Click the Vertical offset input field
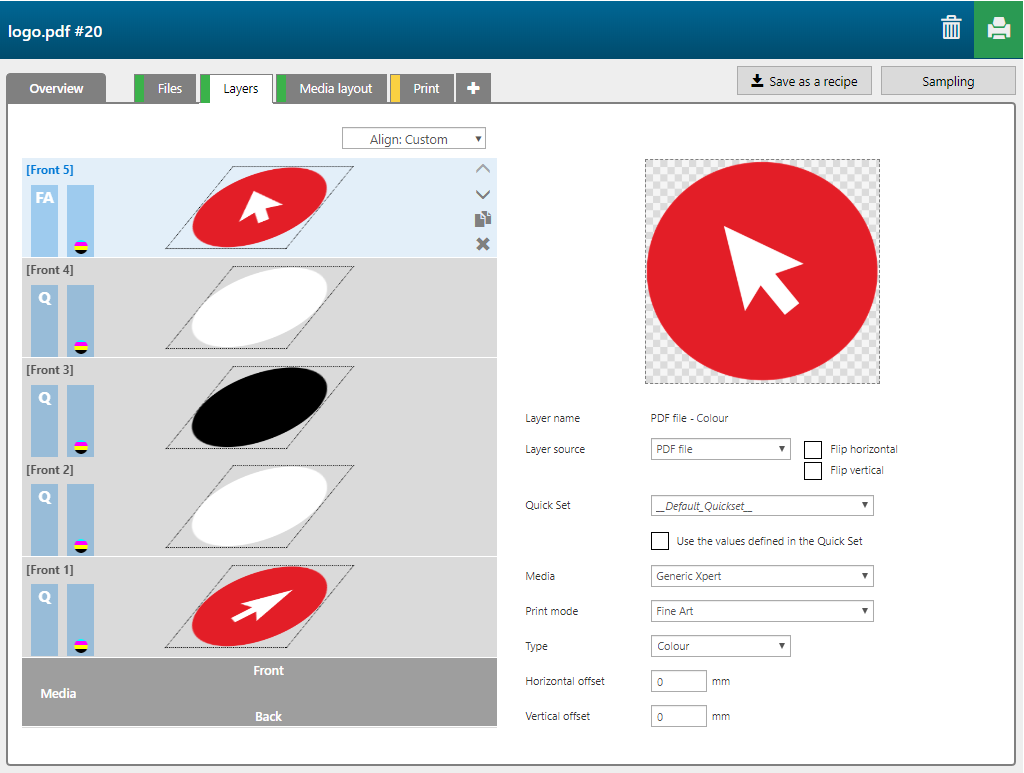 (679, 716)
